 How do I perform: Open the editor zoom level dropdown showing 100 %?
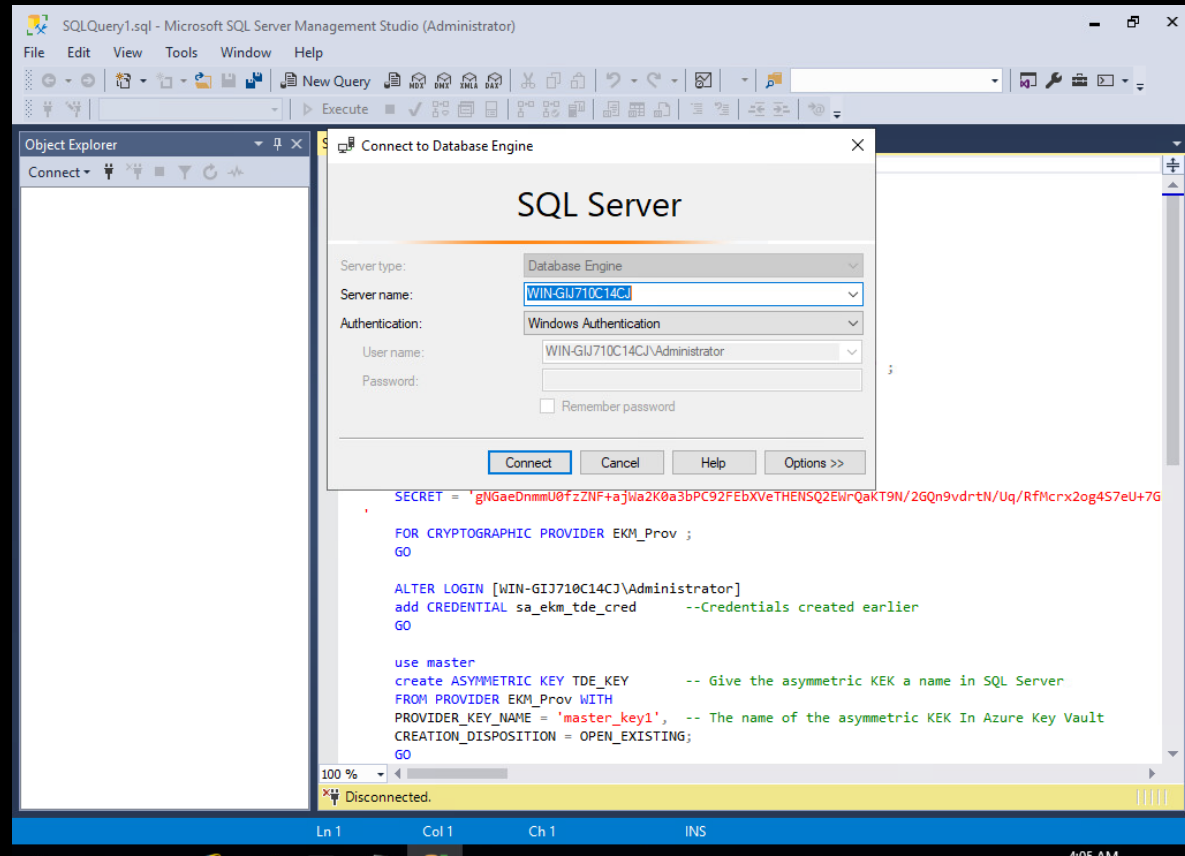380,774
